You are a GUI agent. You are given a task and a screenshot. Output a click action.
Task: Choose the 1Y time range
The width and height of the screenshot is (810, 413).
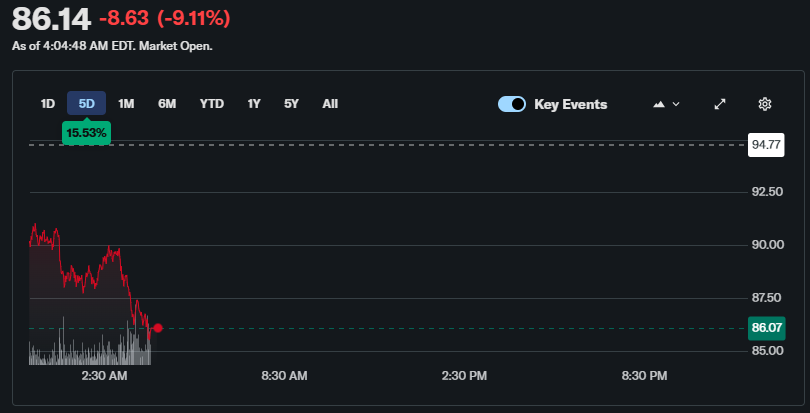[x=254, y=103]
